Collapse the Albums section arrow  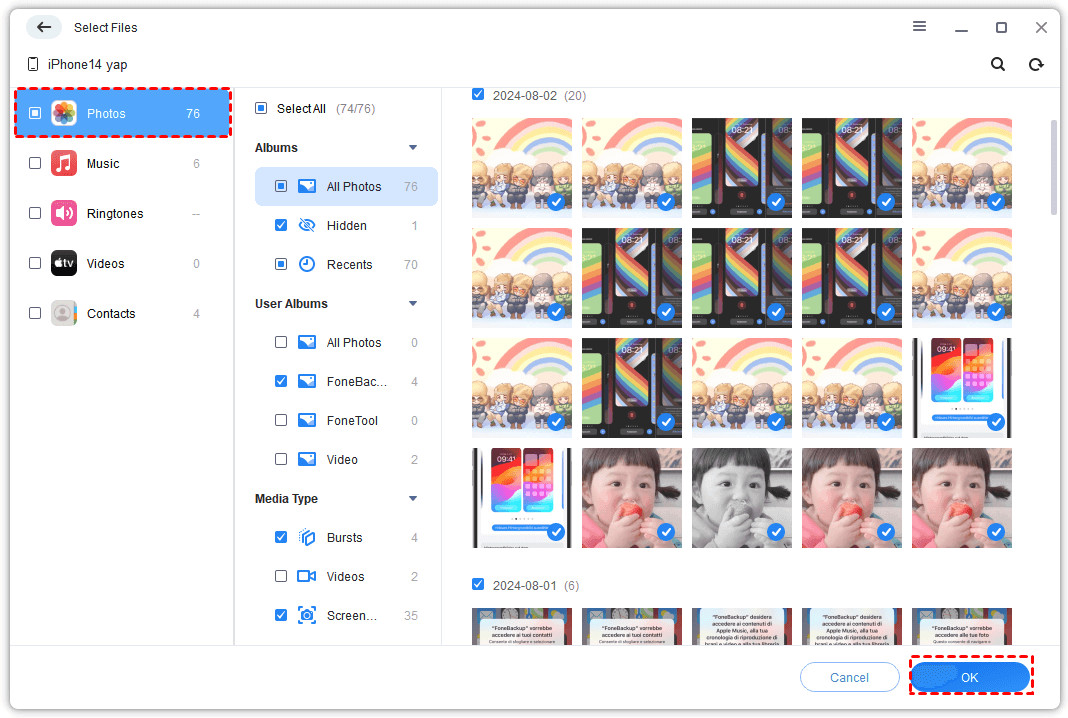point(413,148)
